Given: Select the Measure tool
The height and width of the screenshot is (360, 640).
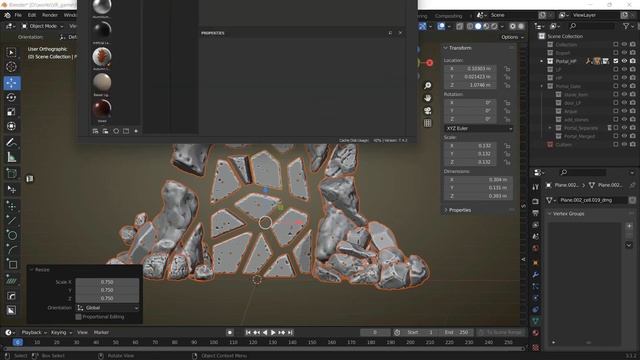Looking at the screenshot, I should 11,157.
